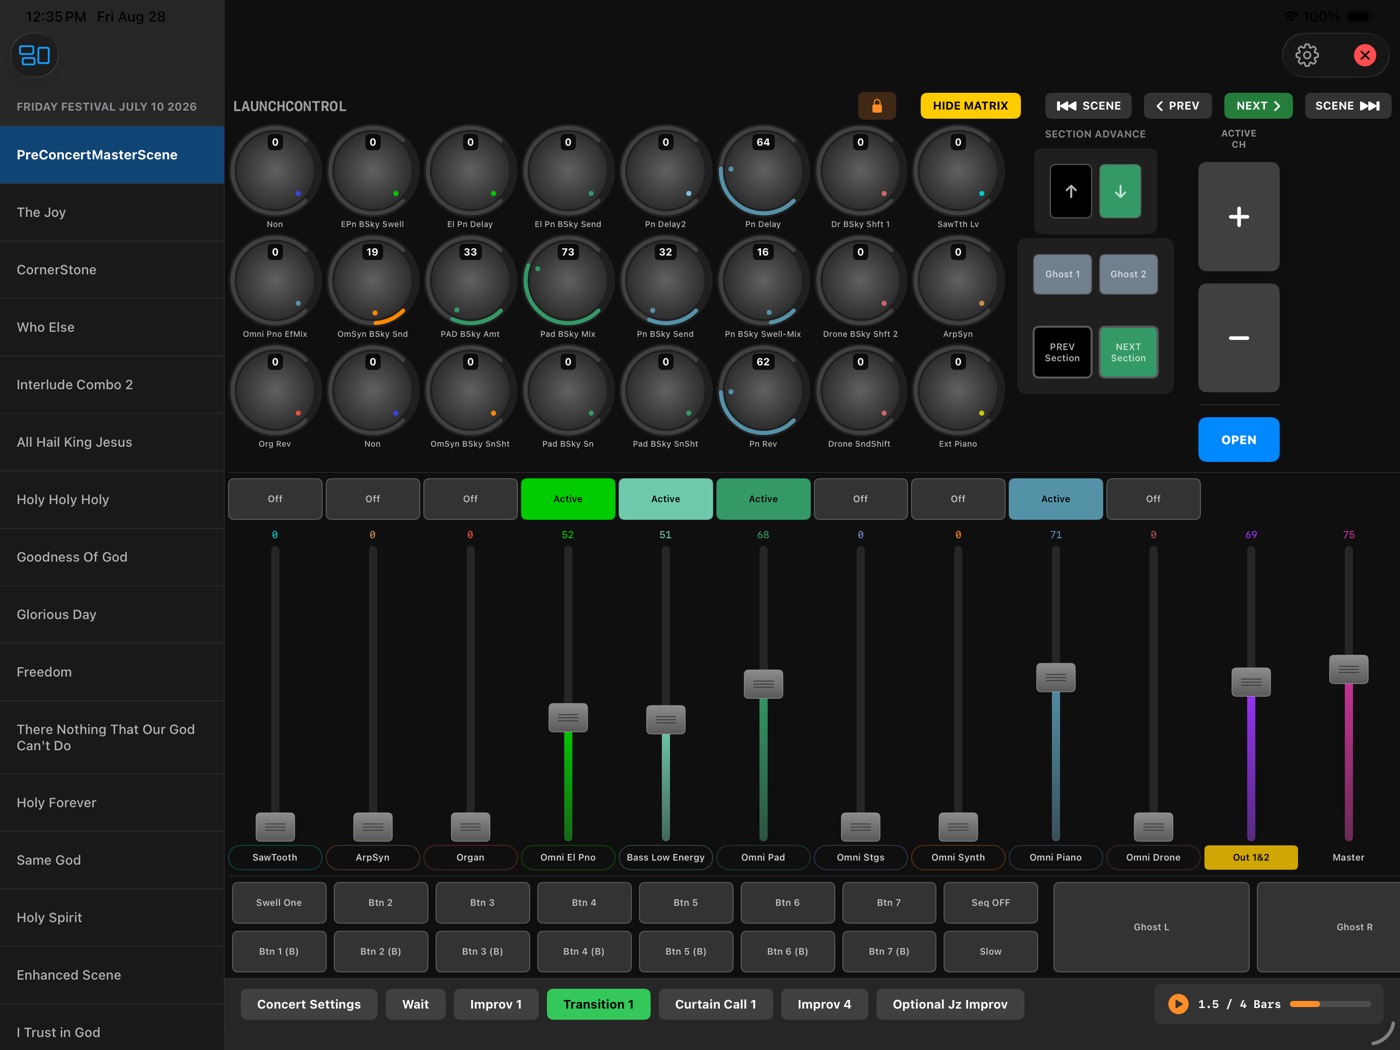
Task: Click HIDE MATRIX button
Action: tap(970, 106)
